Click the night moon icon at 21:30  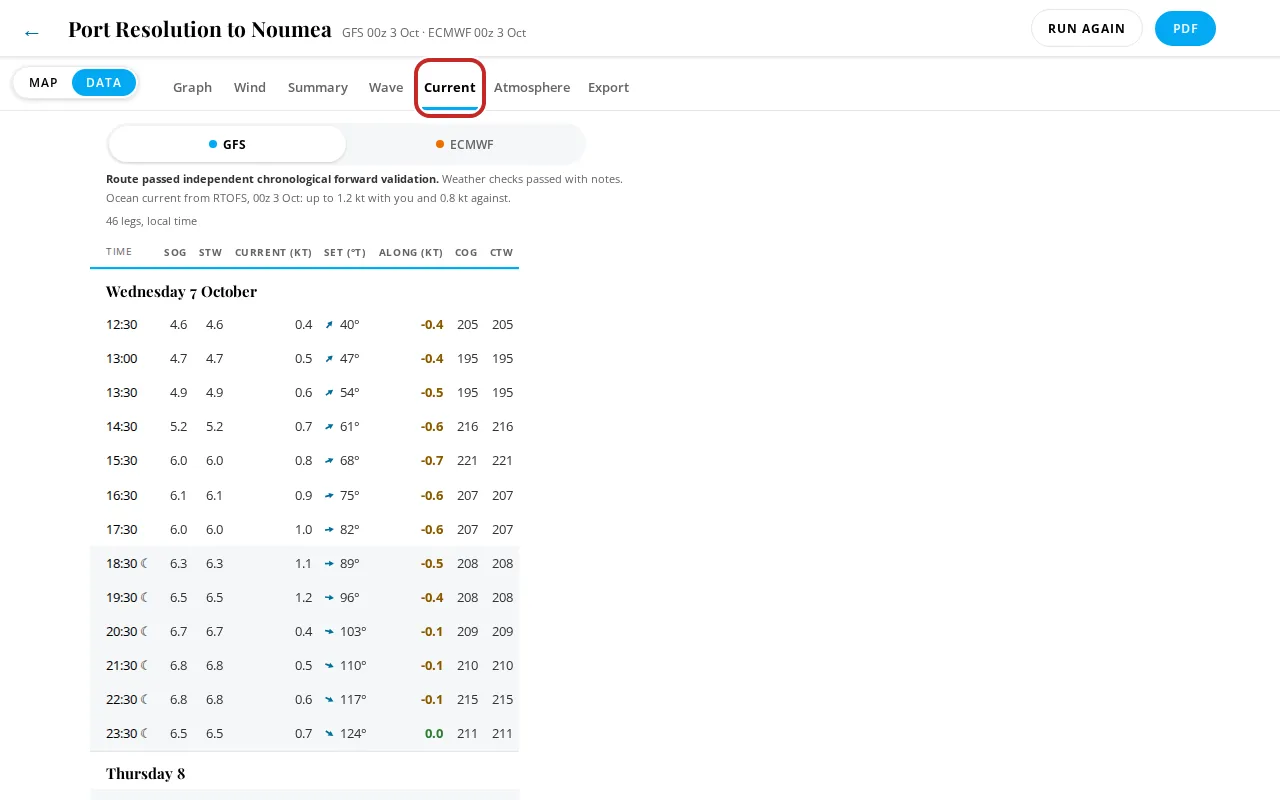click(145, 665)
